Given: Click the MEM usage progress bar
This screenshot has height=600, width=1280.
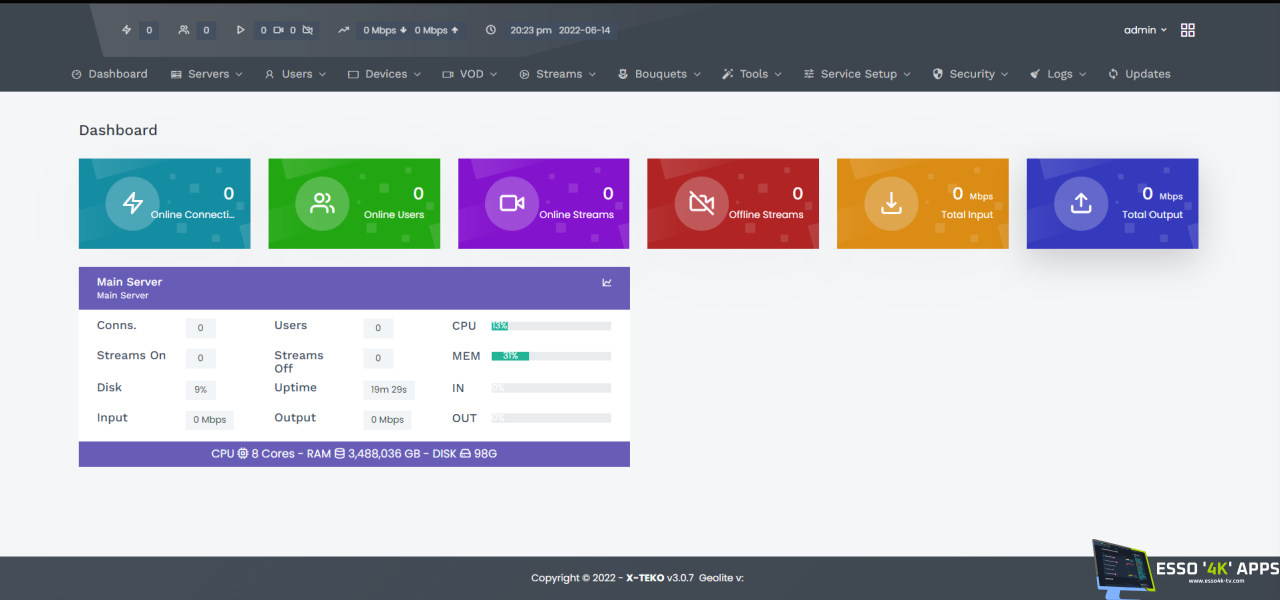Looking at the screenshot, I should pos(551,356).
